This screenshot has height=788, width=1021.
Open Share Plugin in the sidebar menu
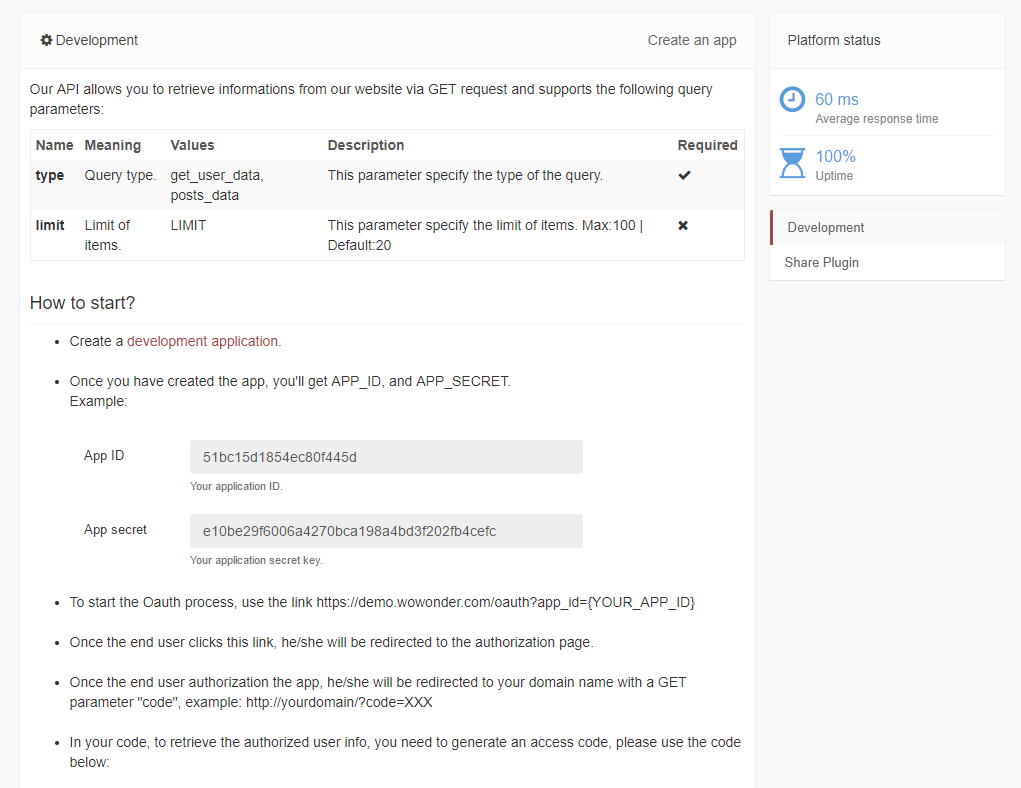[822, 263]
